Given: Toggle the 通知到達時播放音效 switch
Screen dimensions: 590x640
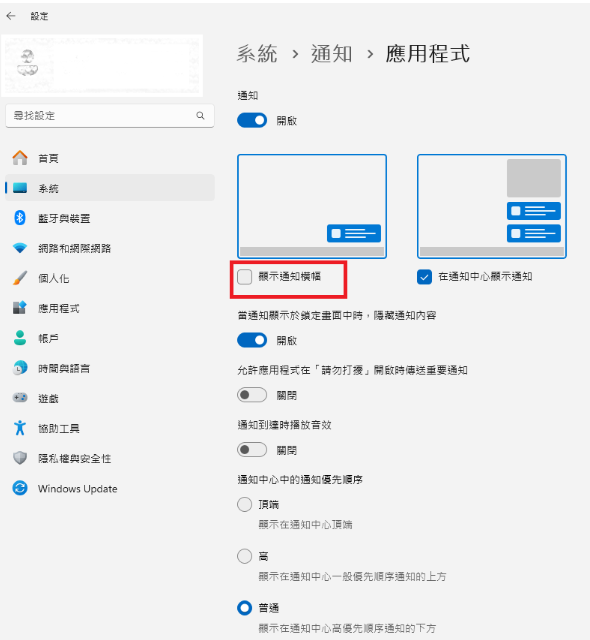Looking at the screenshot, I should click(x=252, y=450).
